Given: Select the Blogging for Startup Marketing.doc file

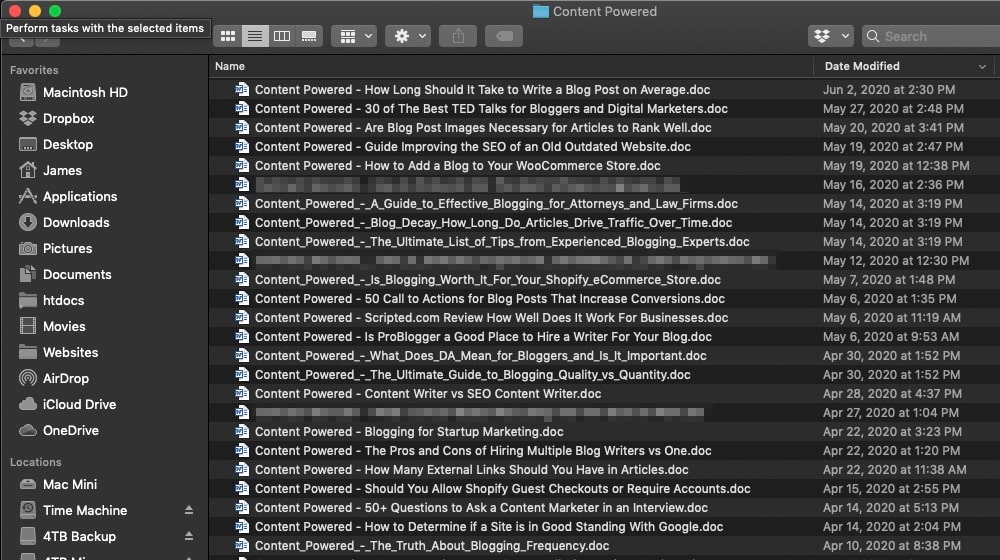Looking at the screenshot, I should [409, 432].
